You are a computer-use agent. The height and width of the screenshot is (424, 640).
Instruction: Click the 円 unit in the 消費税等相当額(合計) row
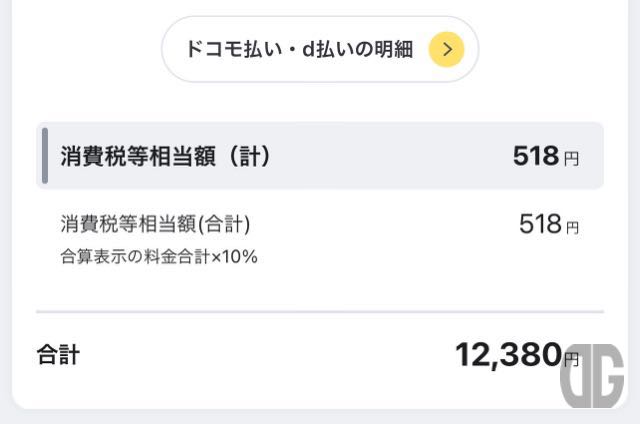(x=573, y=227)
